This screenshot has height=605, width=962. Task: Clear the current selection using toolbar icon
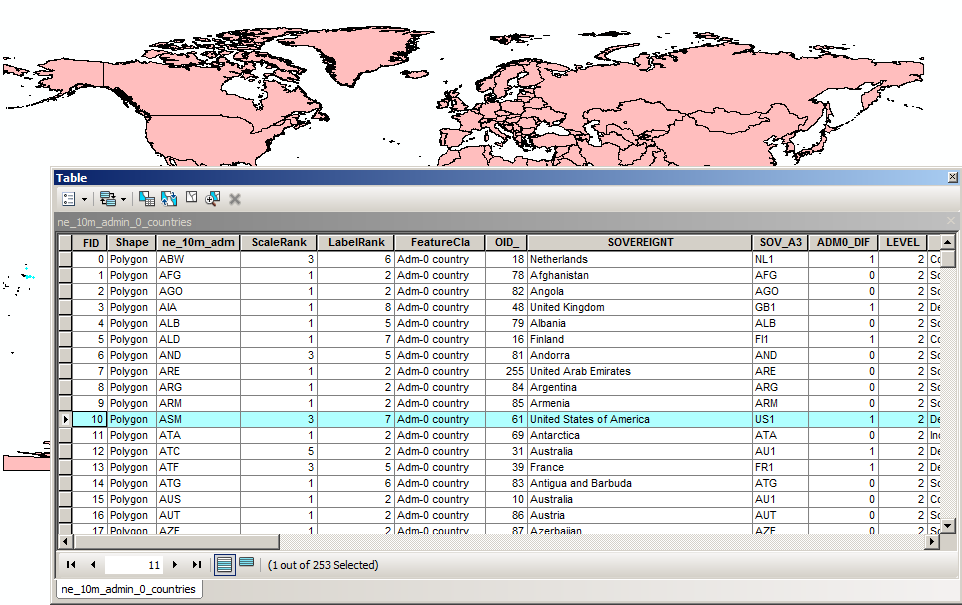[x=190, y=198]
